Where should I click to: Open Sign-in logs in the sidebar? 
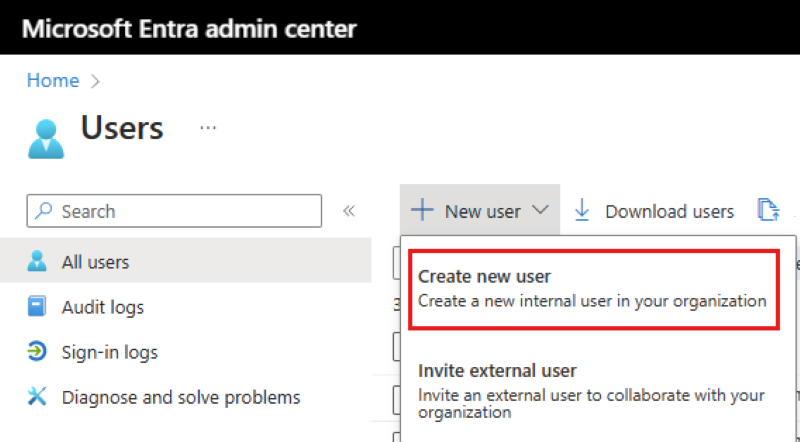tap(110, 352)
